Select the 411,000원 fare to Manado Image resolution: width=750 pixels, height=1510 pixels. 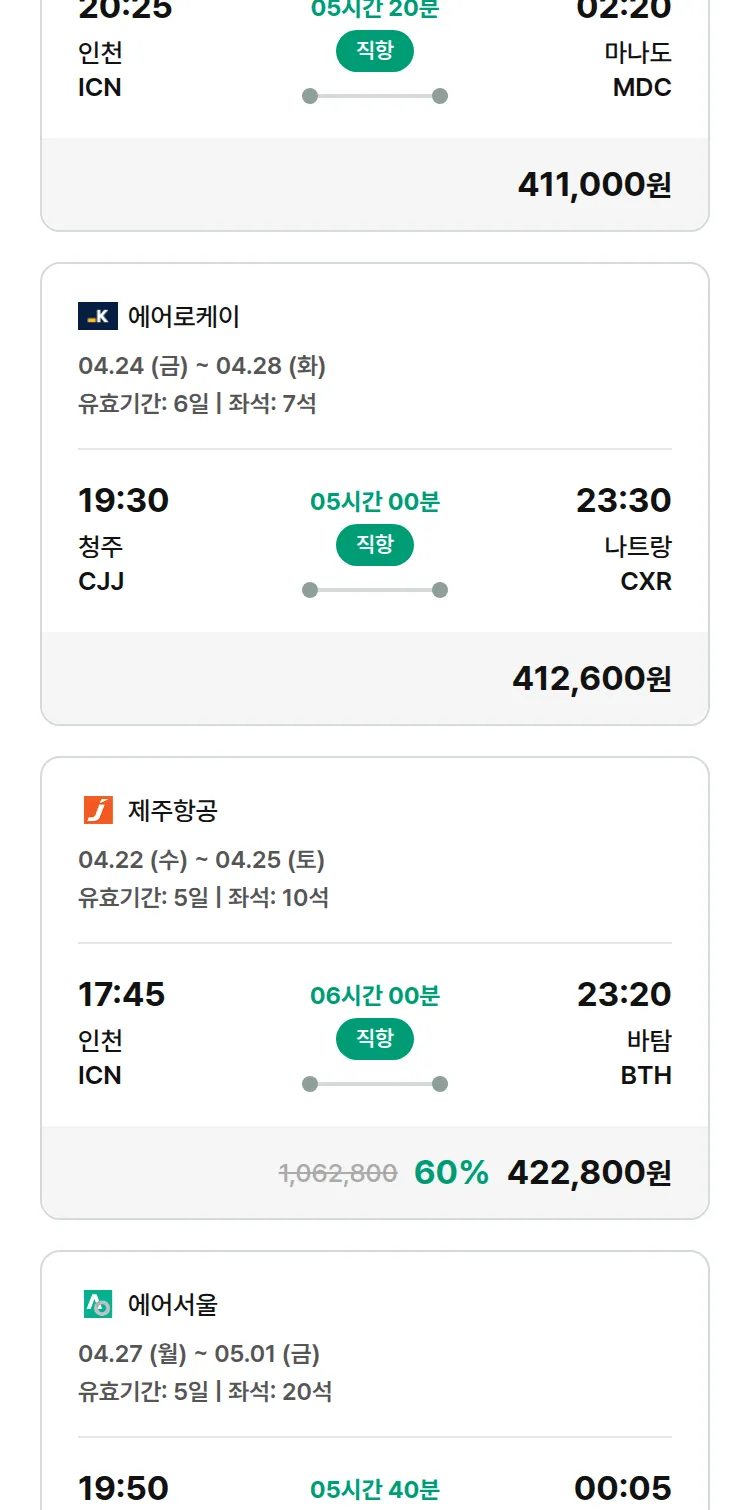coord(594,185)
